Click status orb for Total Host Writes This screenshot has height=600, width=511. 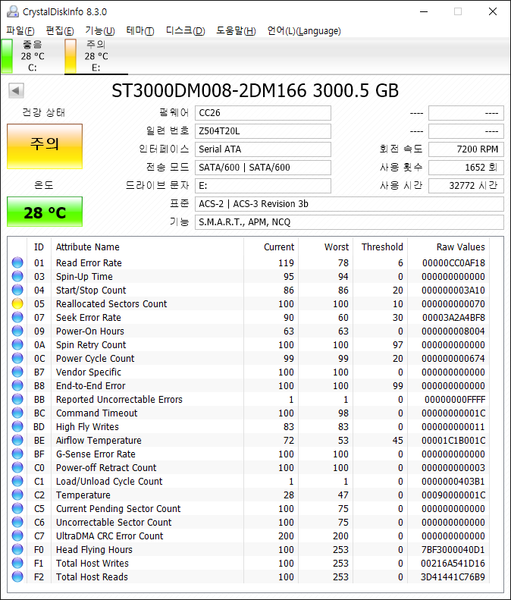pos(17,563)
